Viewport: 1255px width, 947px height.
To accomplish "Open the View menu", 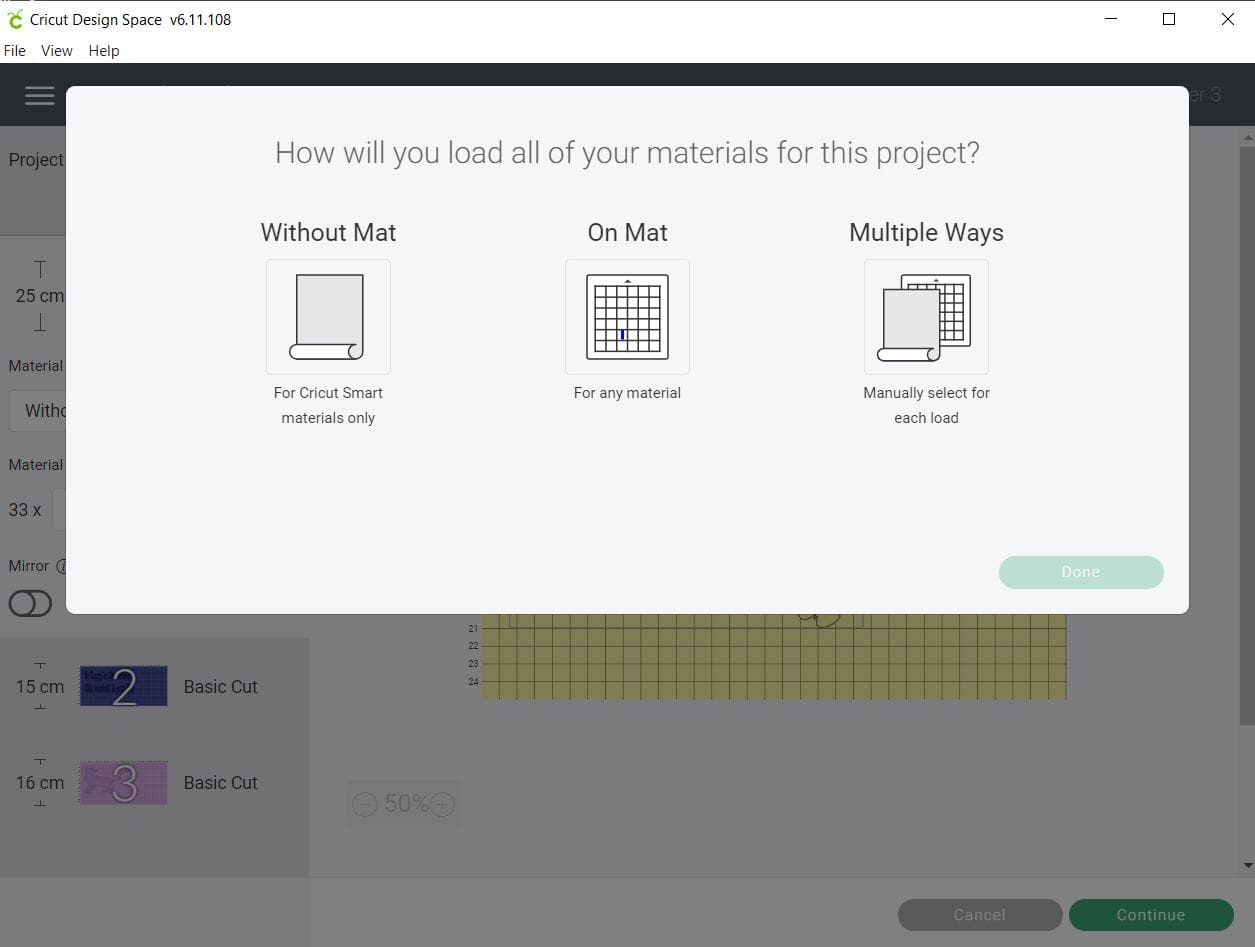I will 56,50.
